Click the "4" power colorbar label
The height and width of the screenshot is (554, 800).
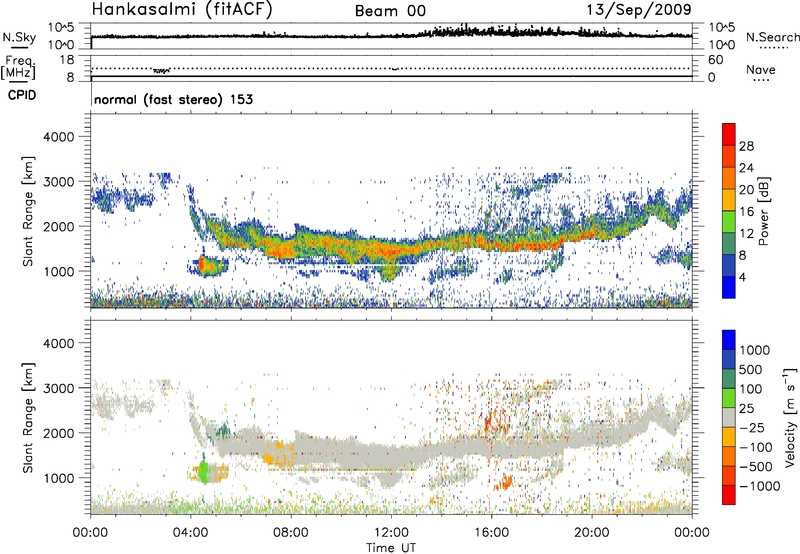742,277
